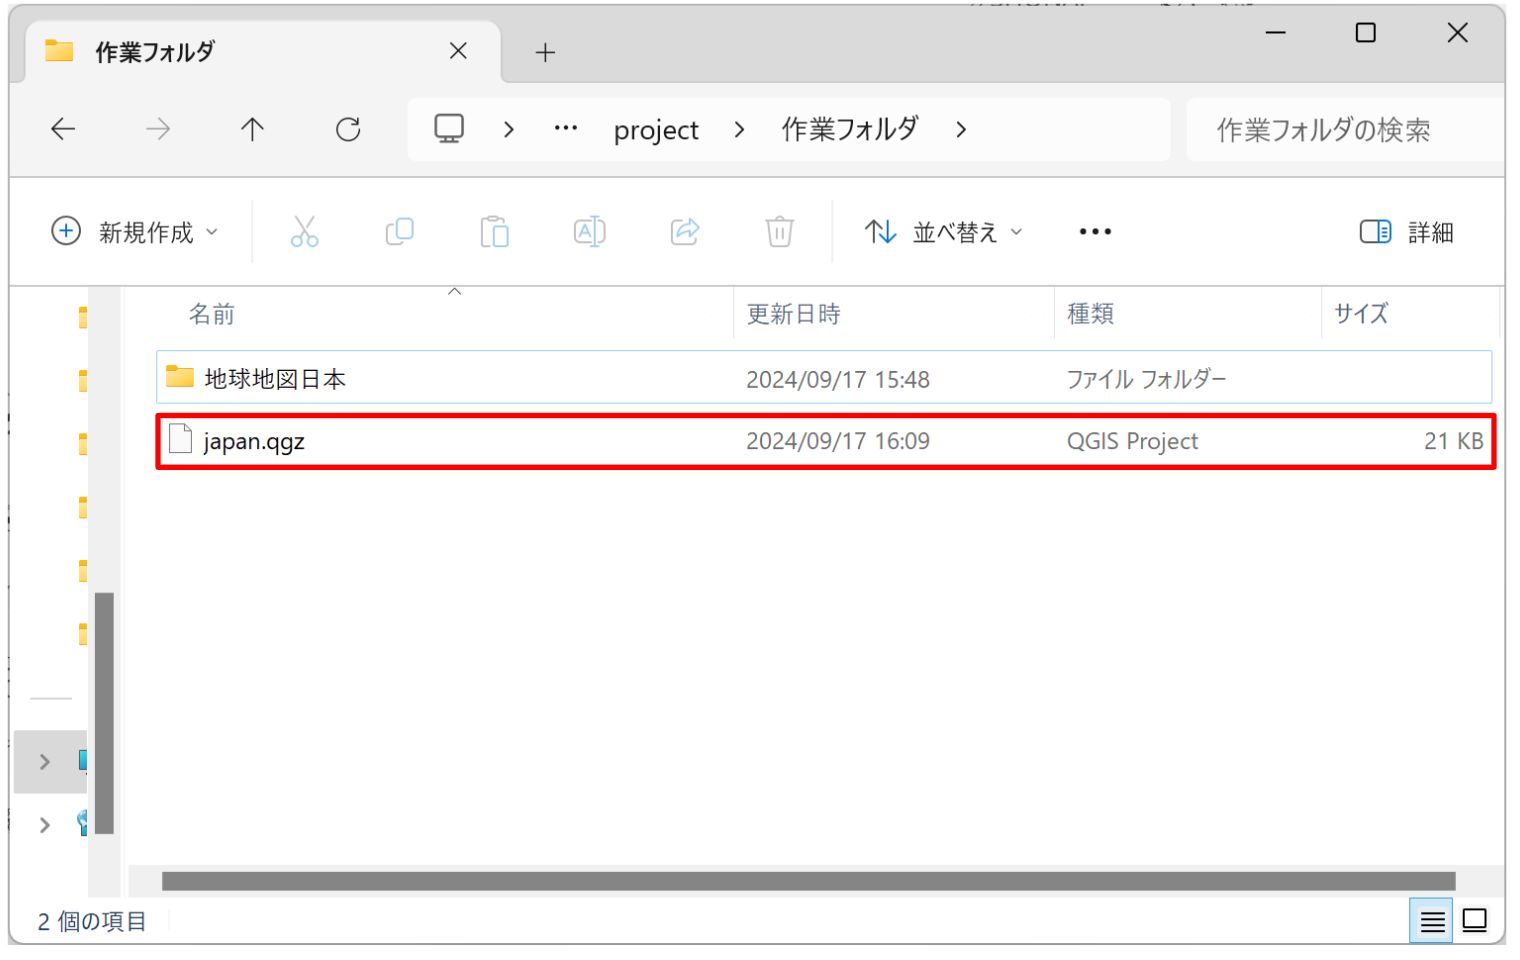Screen dimensions: 1520x960
Task: Expand the chevron after 作業フォルダ breadcrumb
Action: tap(961, 130)
